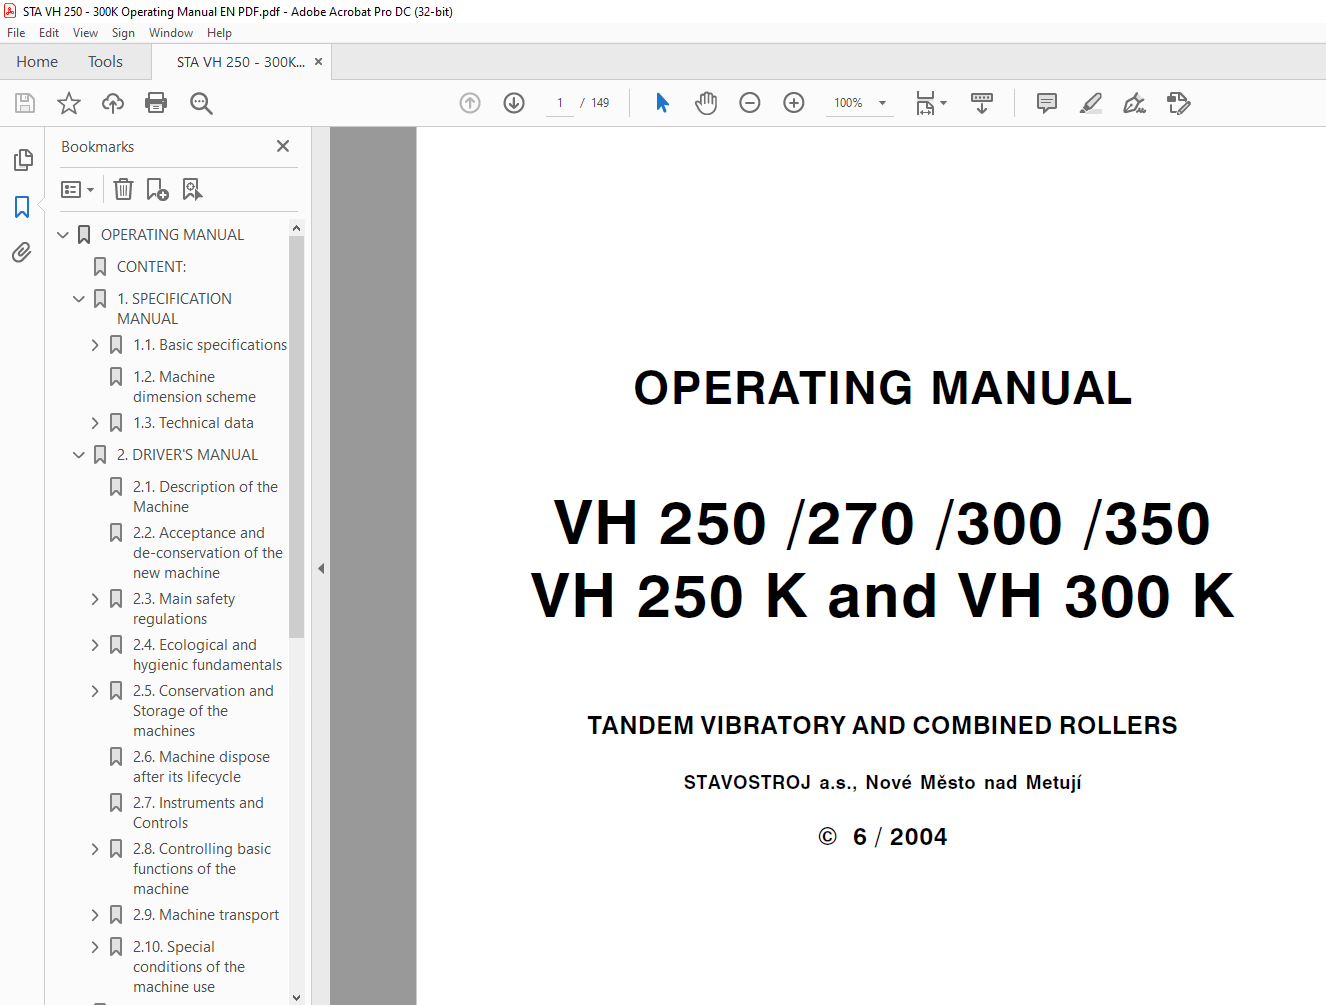Image resolution: width=1326 pixels, height=1005 pixels.
Task: Collapse the OPERATING MANUAL bookmark
Action: coord(63,235)
